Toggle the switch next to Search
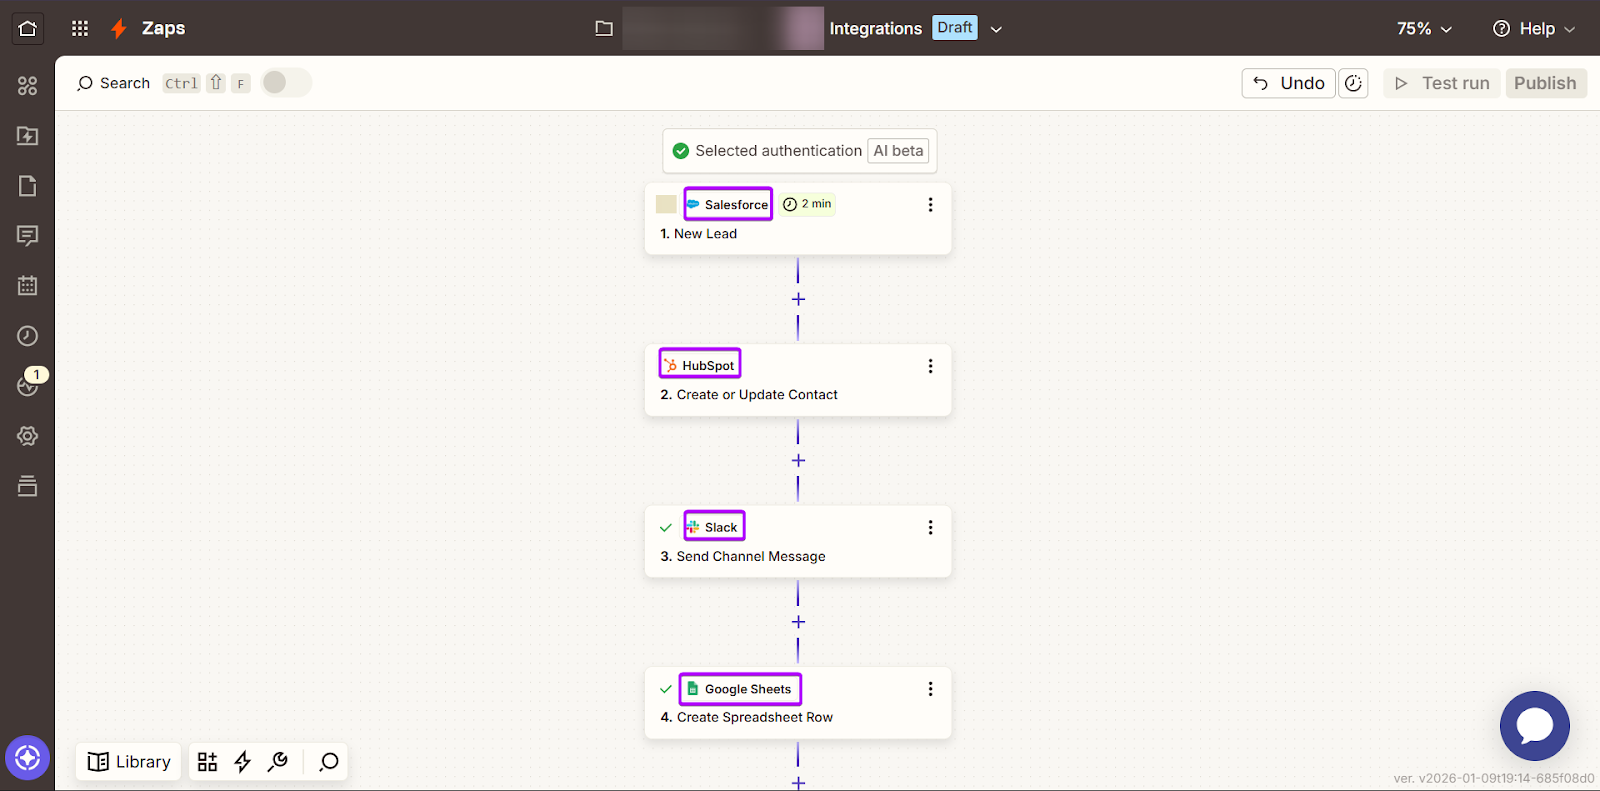Viewport: 1600px width, 791px height. (x=286, y=83)
